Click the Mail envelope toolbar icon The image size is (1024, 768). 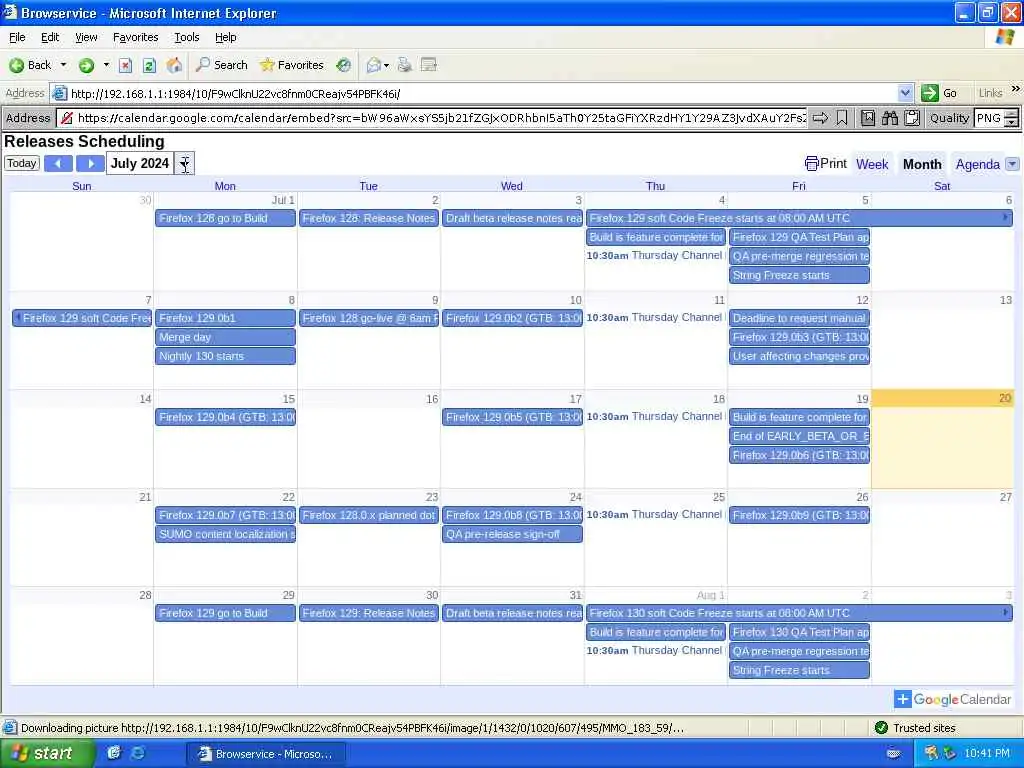click(x=374, y=65)
